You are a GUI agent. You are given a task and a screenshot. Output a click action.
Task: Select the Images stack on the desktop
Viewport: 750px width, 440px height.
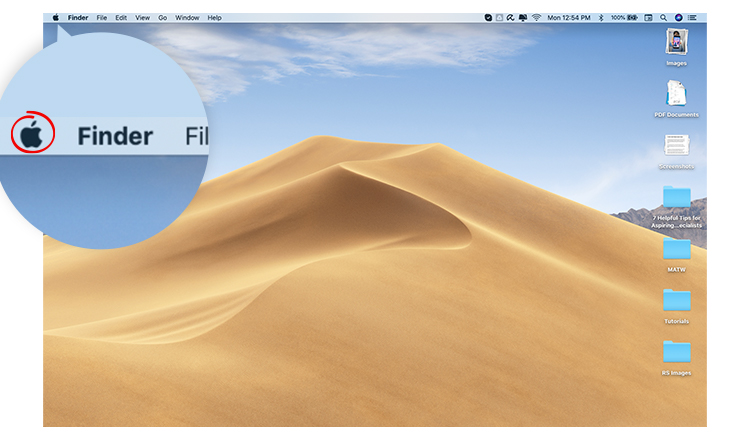pos(676,46)
